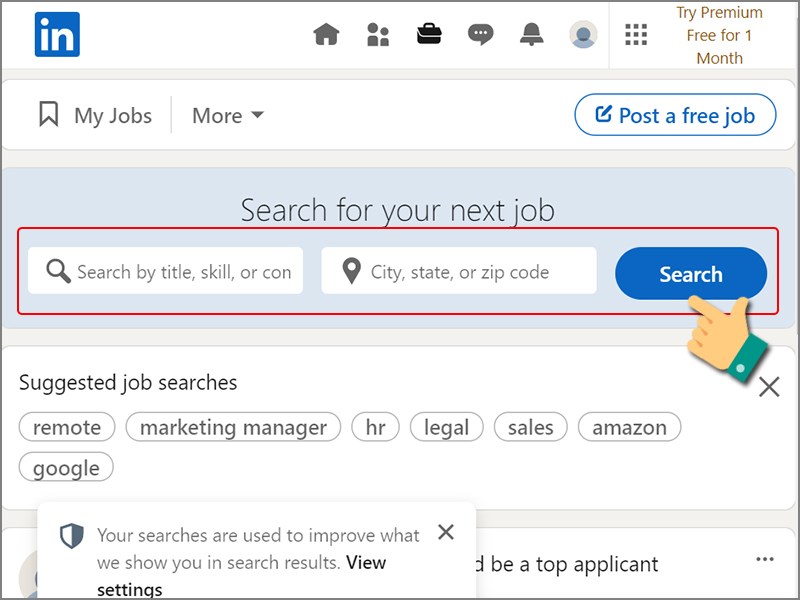Expand the More dropdown
Viewport: 800px width, 600px height.
(228, 116)
